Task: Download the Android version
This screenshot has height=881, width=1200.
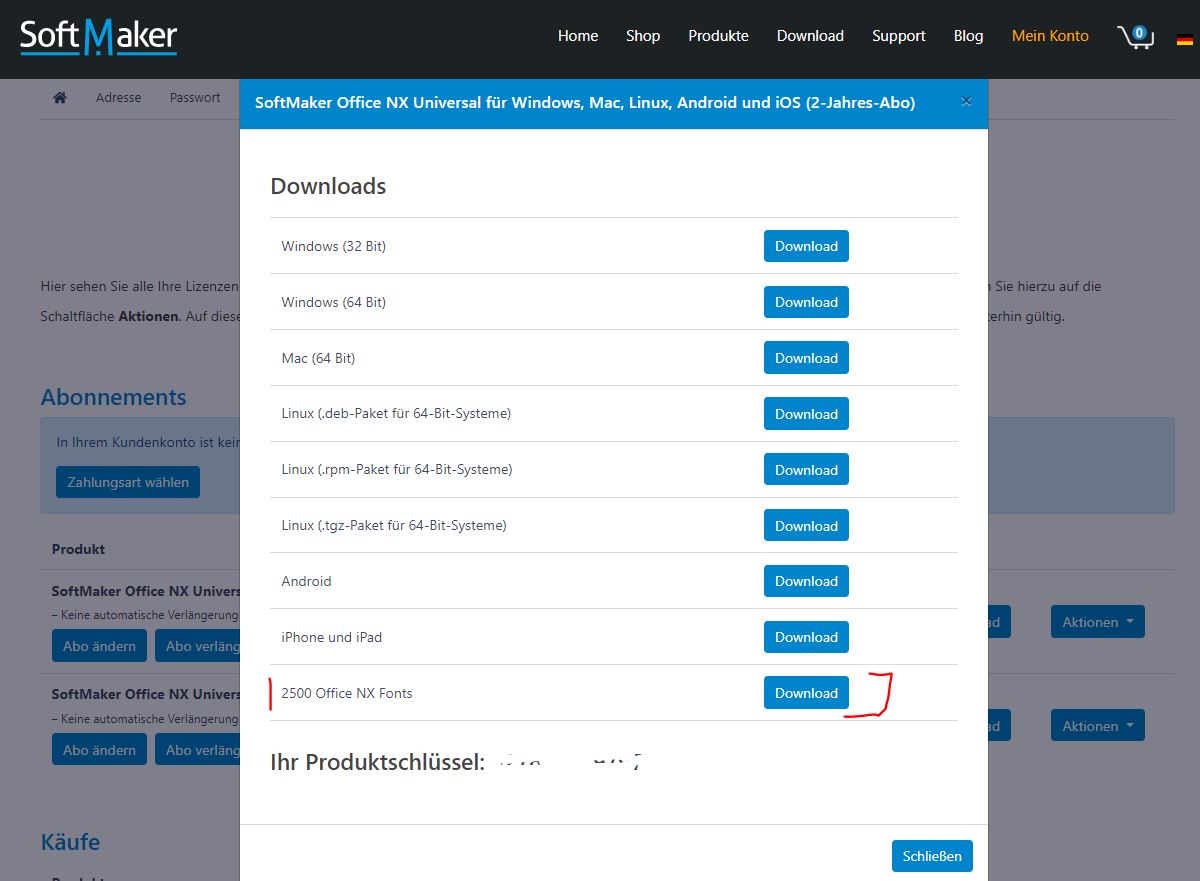Action: (806, 581)
